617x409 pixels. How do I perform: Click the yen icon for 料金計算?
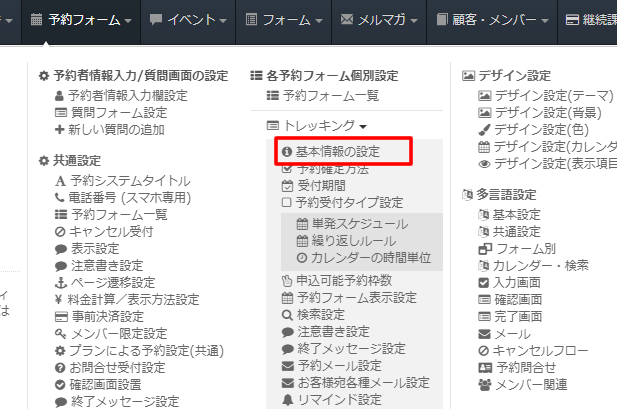click(x=60, y=300)
